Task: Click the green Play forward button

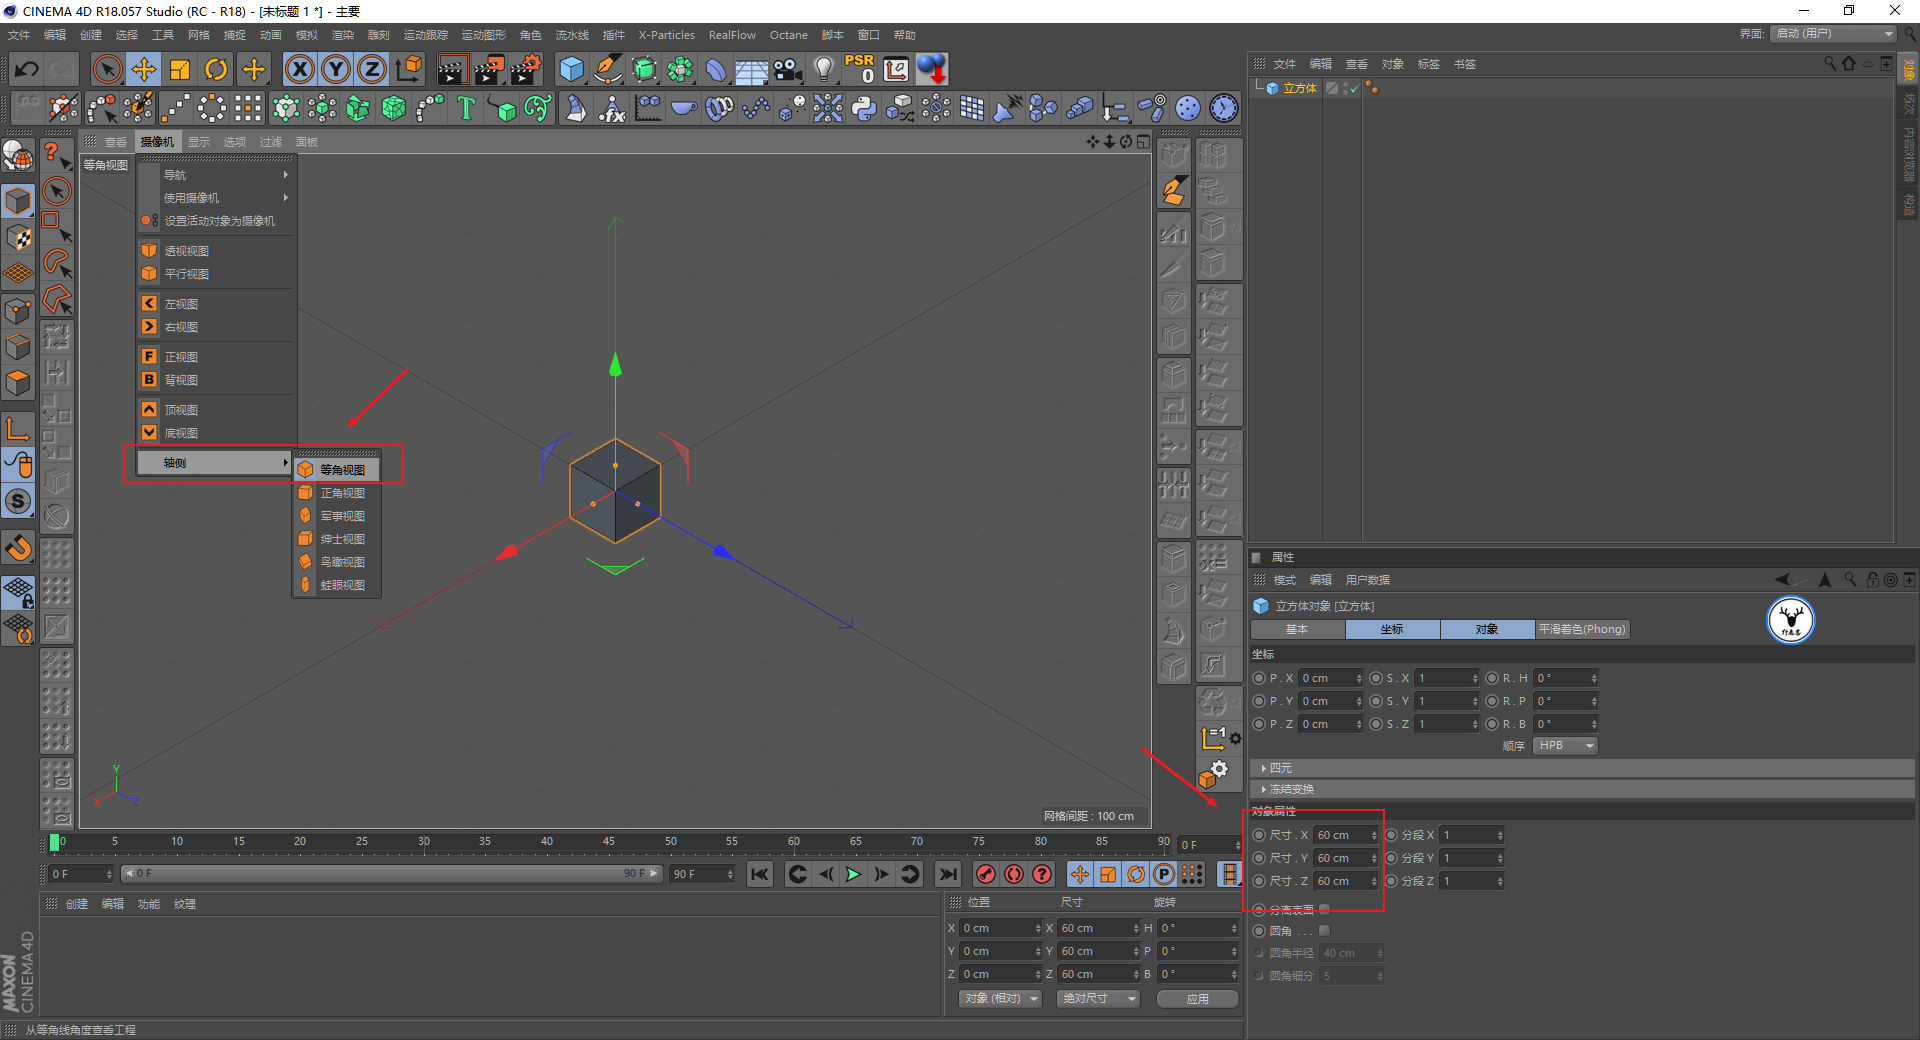Action: [x=853, y=874]
